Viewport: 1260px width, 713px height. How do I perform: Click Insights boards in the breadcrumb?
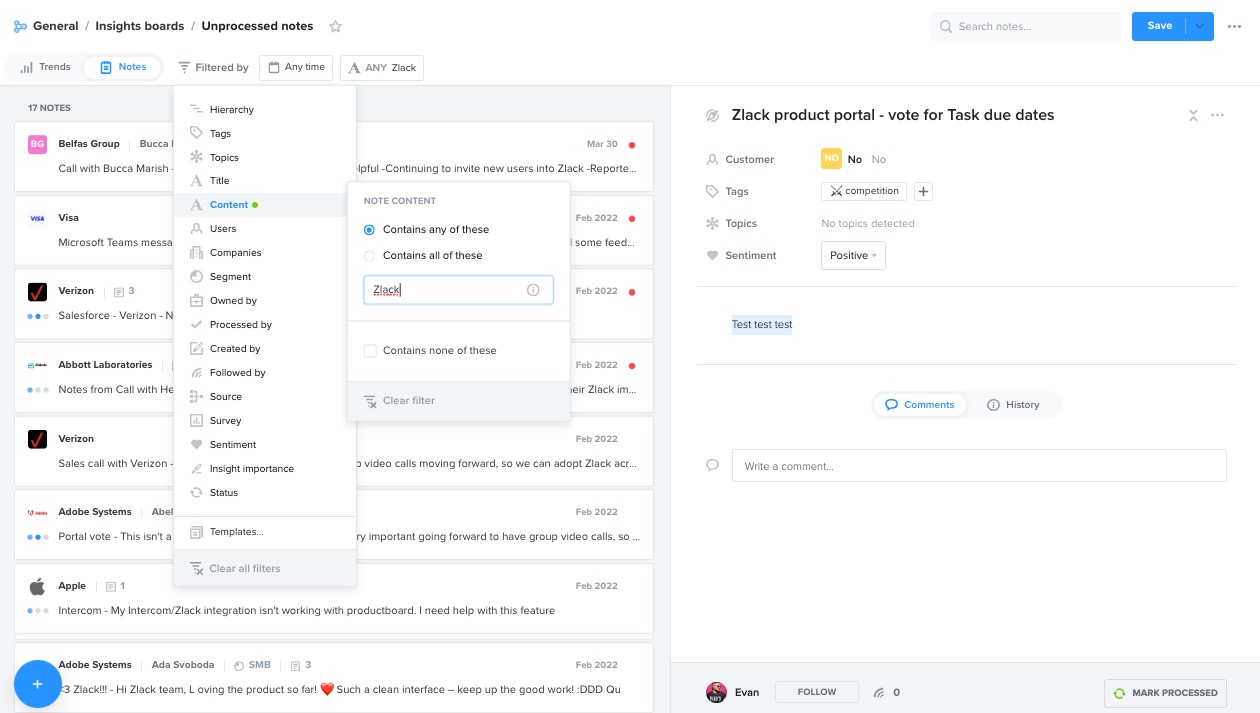[x=139, y=26]
